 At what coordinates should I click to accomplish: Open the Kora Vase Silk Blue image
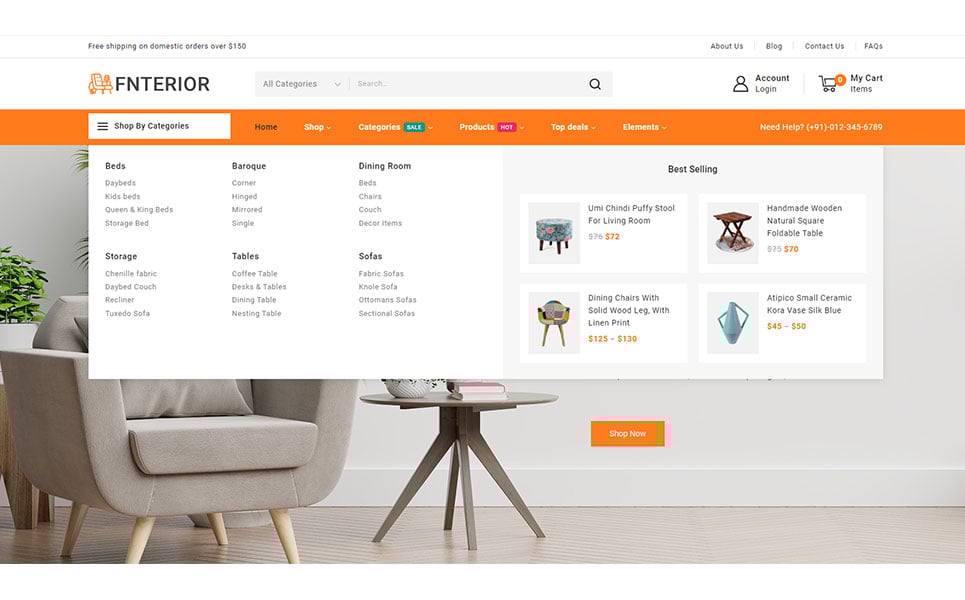point(732,323)
